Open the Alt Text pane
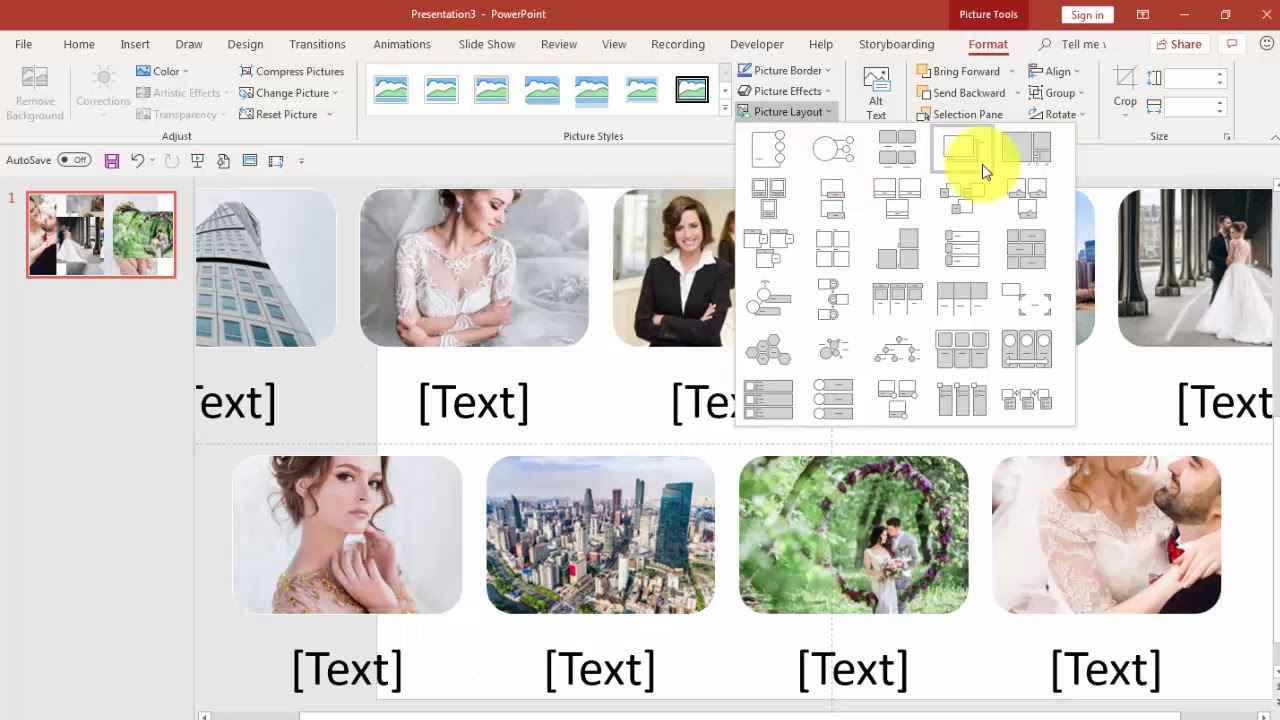Image resolution: width=1280 pixels, height=720 pixels. pyautogui.click(x=876, y=93)
